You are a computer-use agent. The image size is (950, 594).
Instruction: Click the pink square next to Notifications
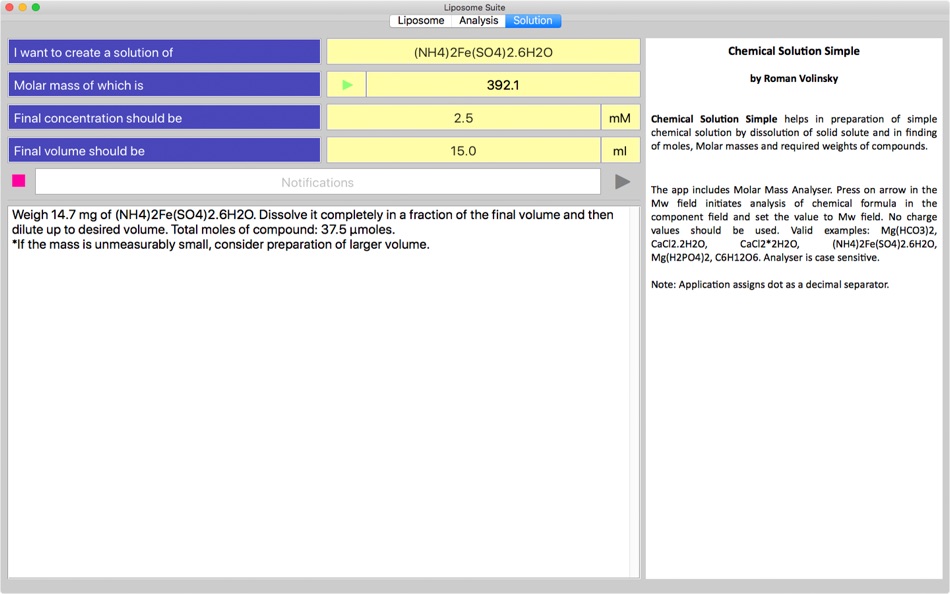click(x=19, y=181)
